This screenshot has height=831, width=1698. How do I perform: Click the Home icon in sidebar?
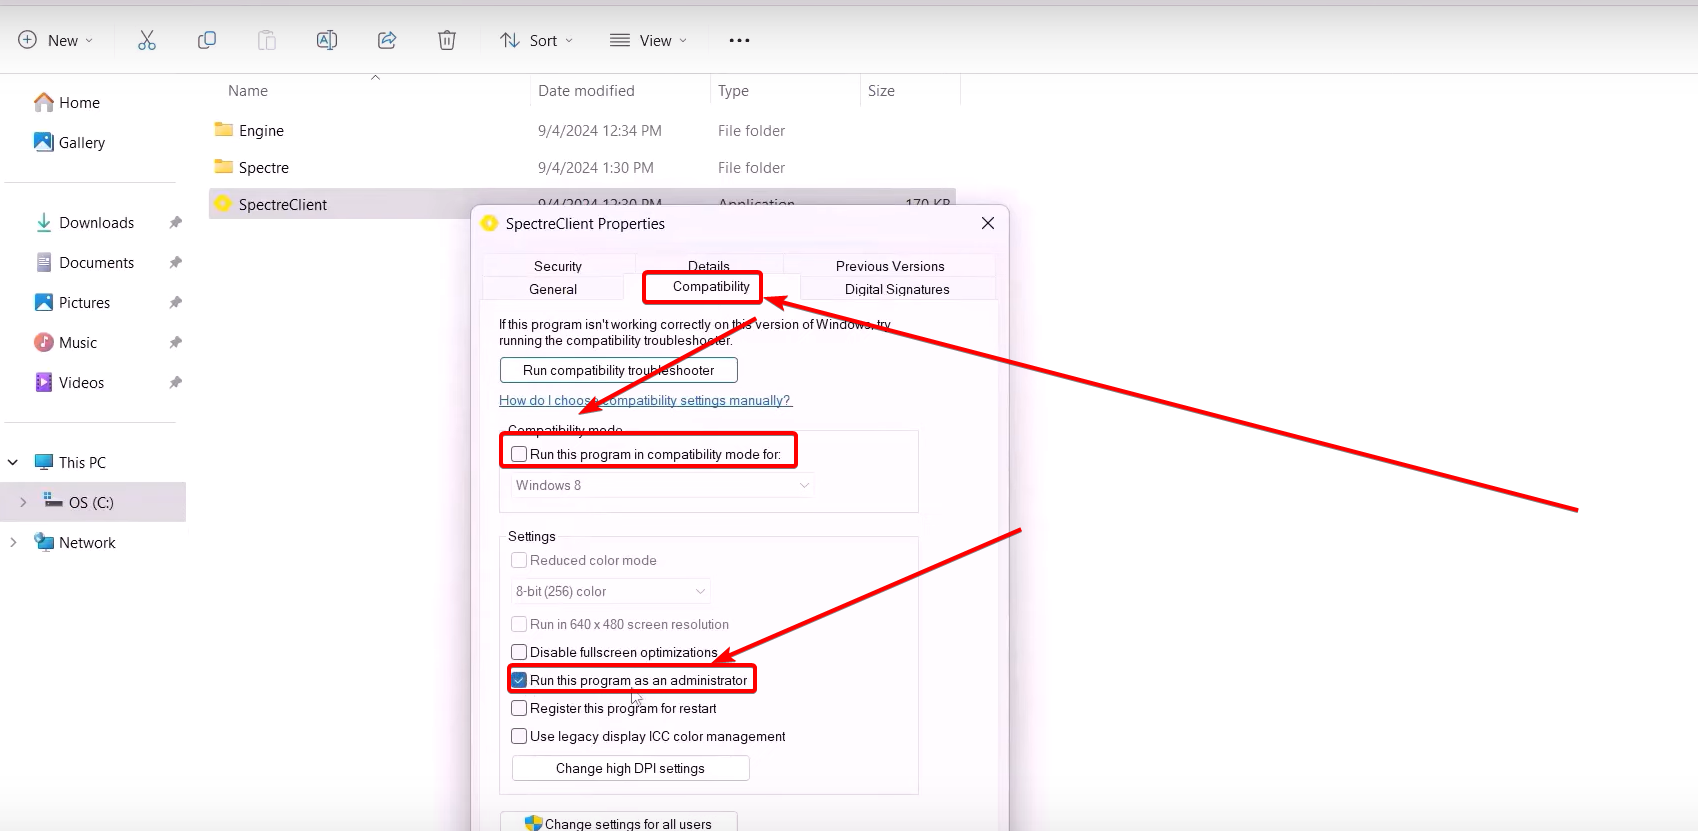coord(44,102)
